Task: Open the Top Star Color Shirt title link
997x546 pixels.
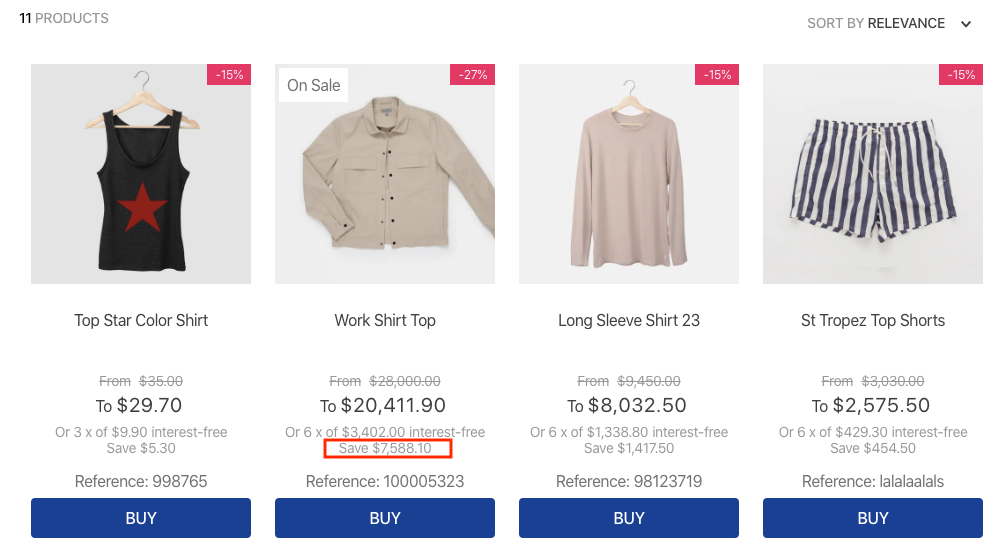Action: click(x=141, y=320)
